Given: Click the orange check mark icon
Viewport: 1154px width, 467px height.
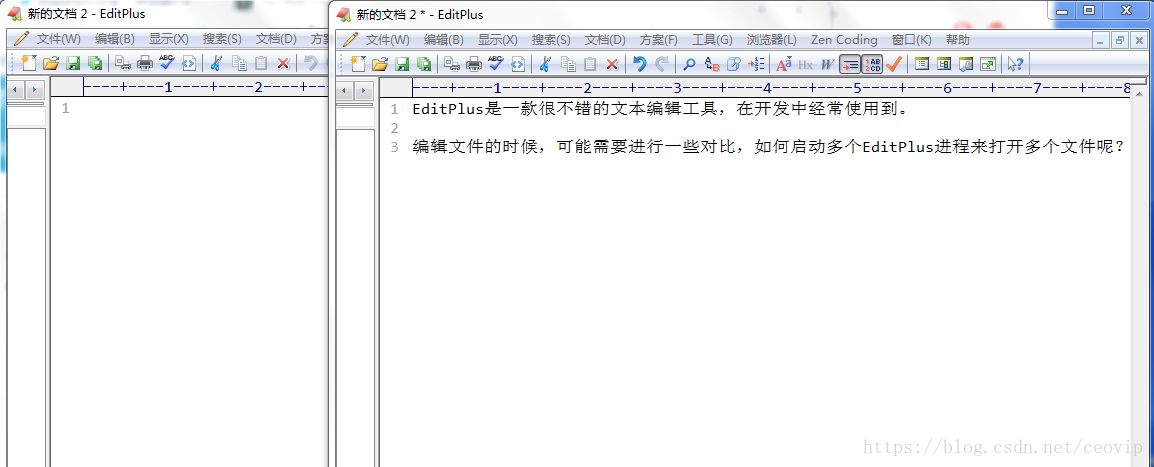Looking at the screenshot, I should [893, 64].
